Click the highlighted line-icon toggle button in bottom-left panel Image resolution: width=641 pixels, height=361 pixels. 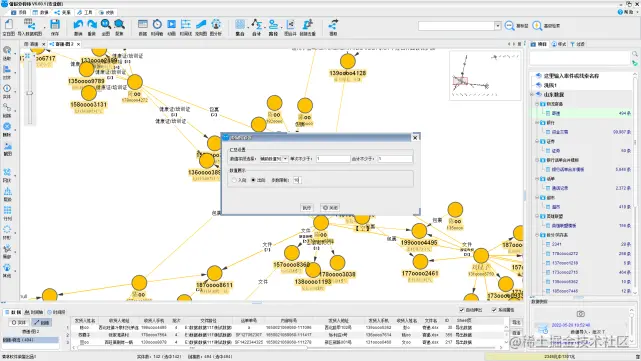(x=42, y=323)
